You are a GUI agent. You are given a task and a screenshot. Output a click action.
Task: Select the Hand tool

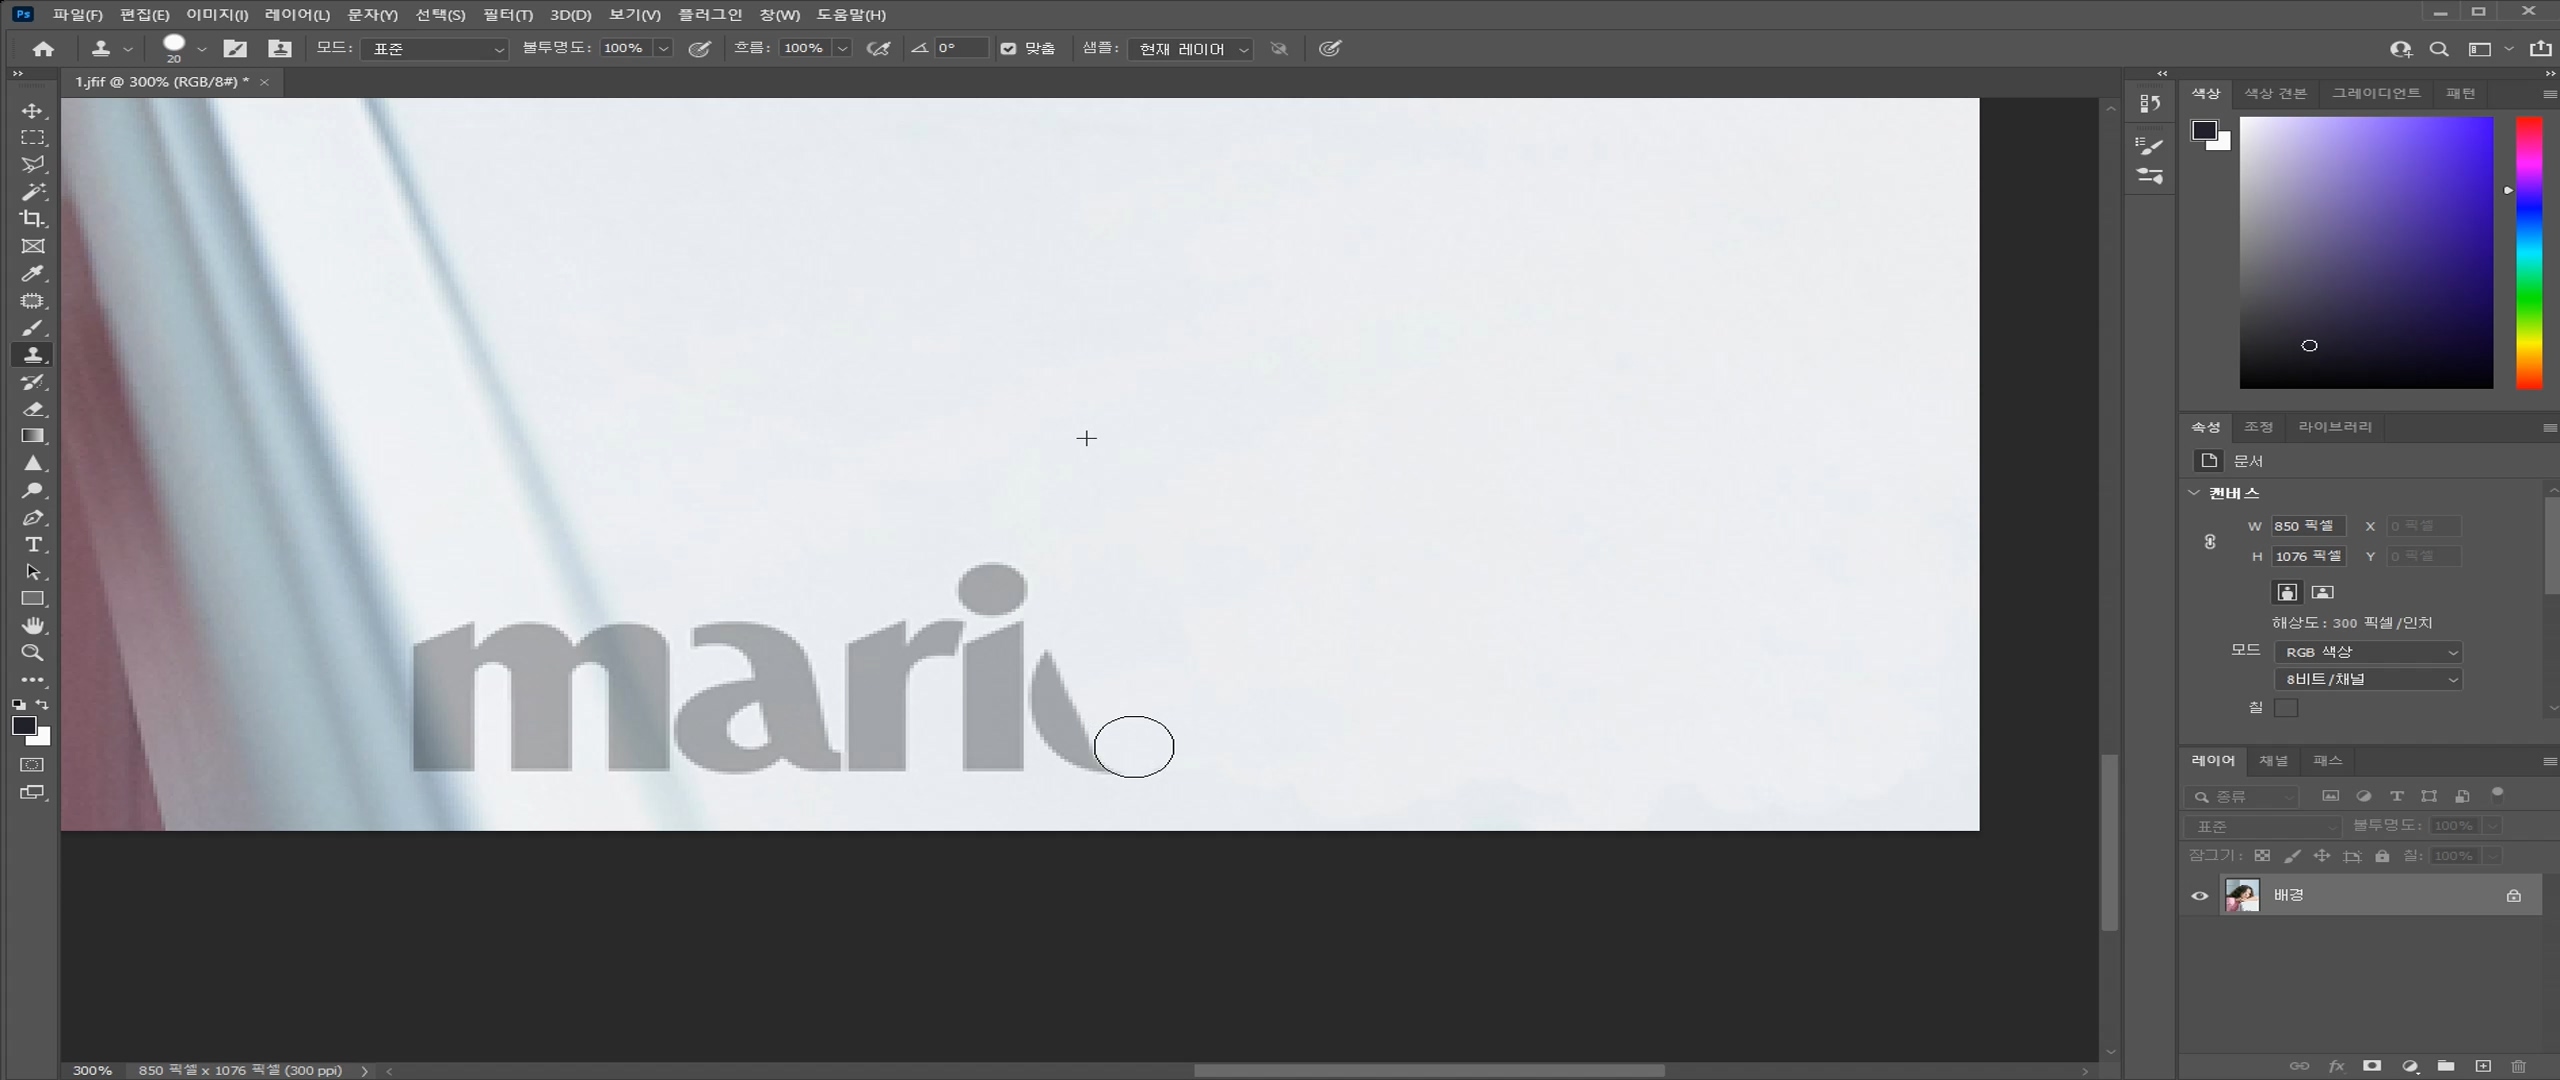(33, 626)
